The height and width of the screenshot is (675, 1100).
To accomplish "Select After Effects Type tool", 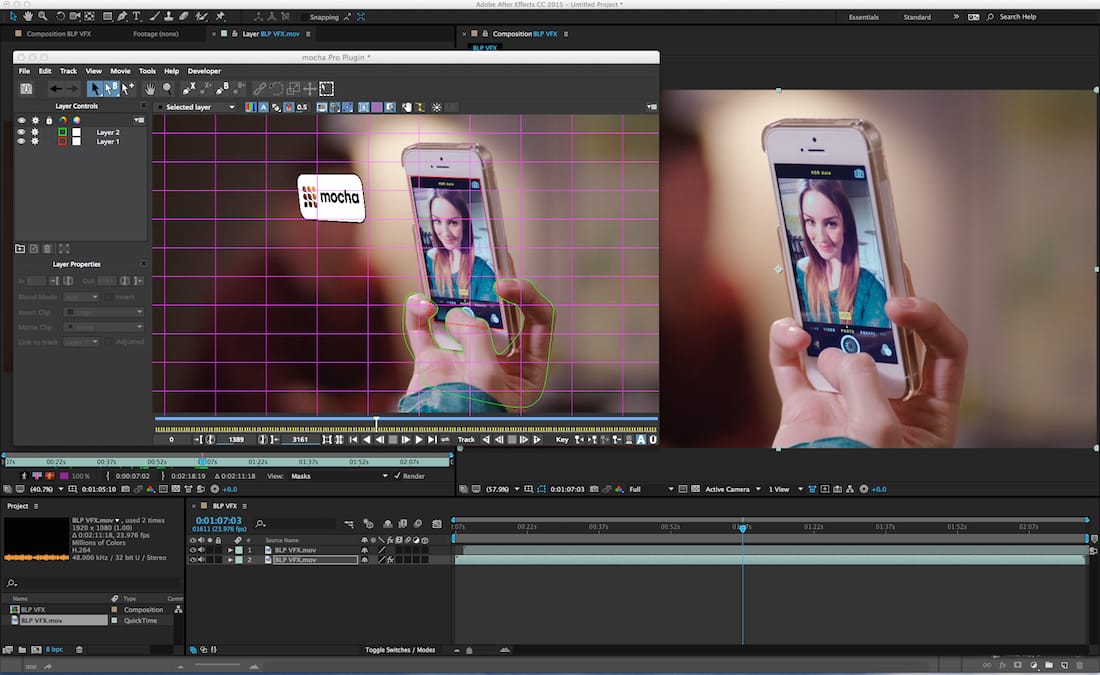I will 137,16.
